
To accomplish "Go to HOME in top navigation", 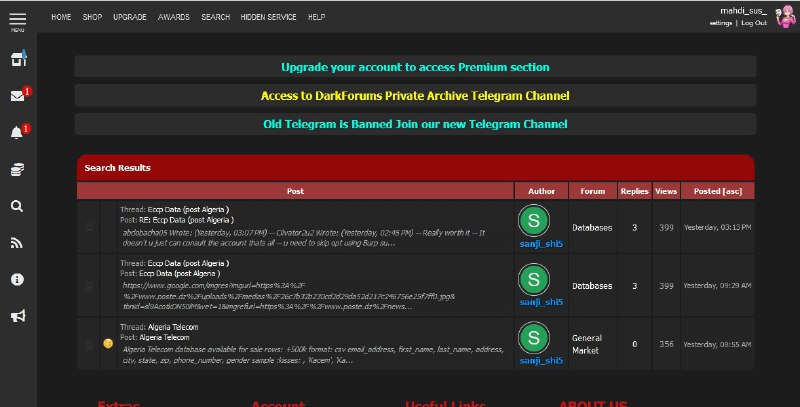I will pos(61,17).
